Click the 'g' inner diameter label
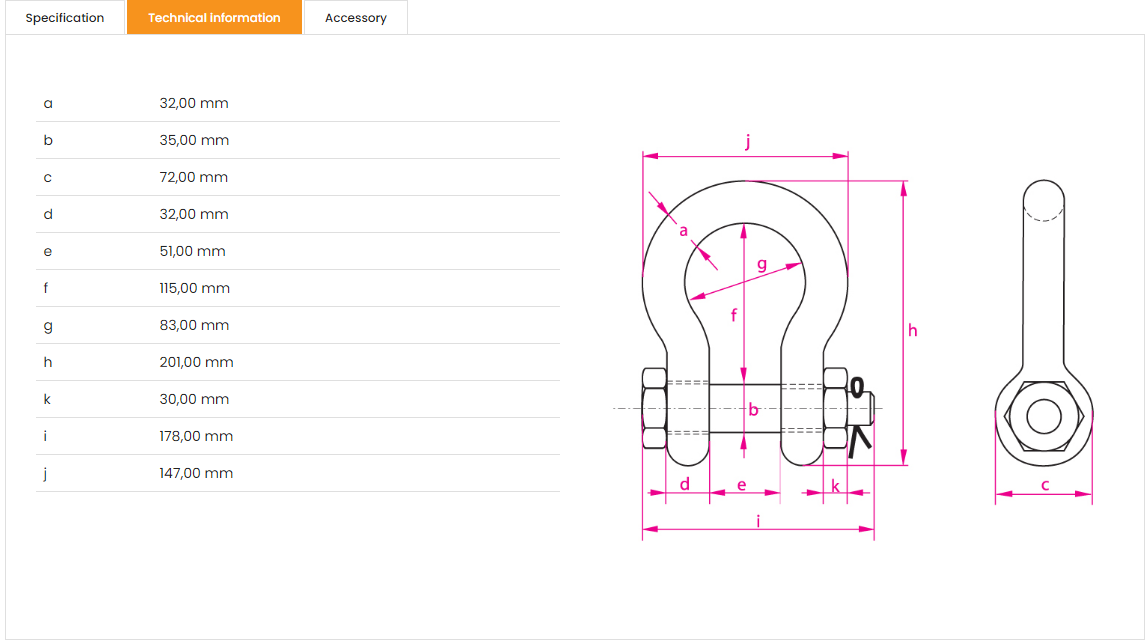The width and height of the screenshot is (1147, 642). (762, 264)
